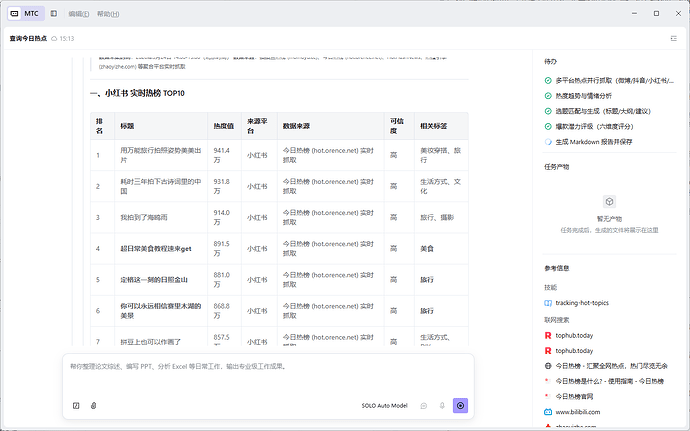Click the bilibili icon in references
The width and height of the screenshot is (690, 431).
(548, 412)
